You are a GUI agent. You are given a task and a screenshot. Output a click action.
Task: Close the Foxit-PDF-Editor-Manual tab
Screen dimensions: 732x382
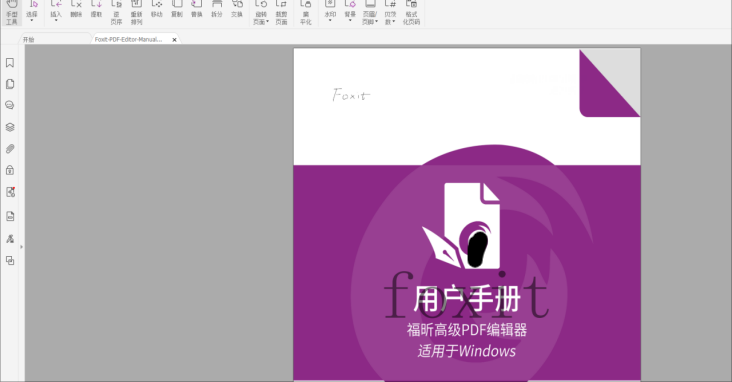pyautogui.click(x=175, y=40)
